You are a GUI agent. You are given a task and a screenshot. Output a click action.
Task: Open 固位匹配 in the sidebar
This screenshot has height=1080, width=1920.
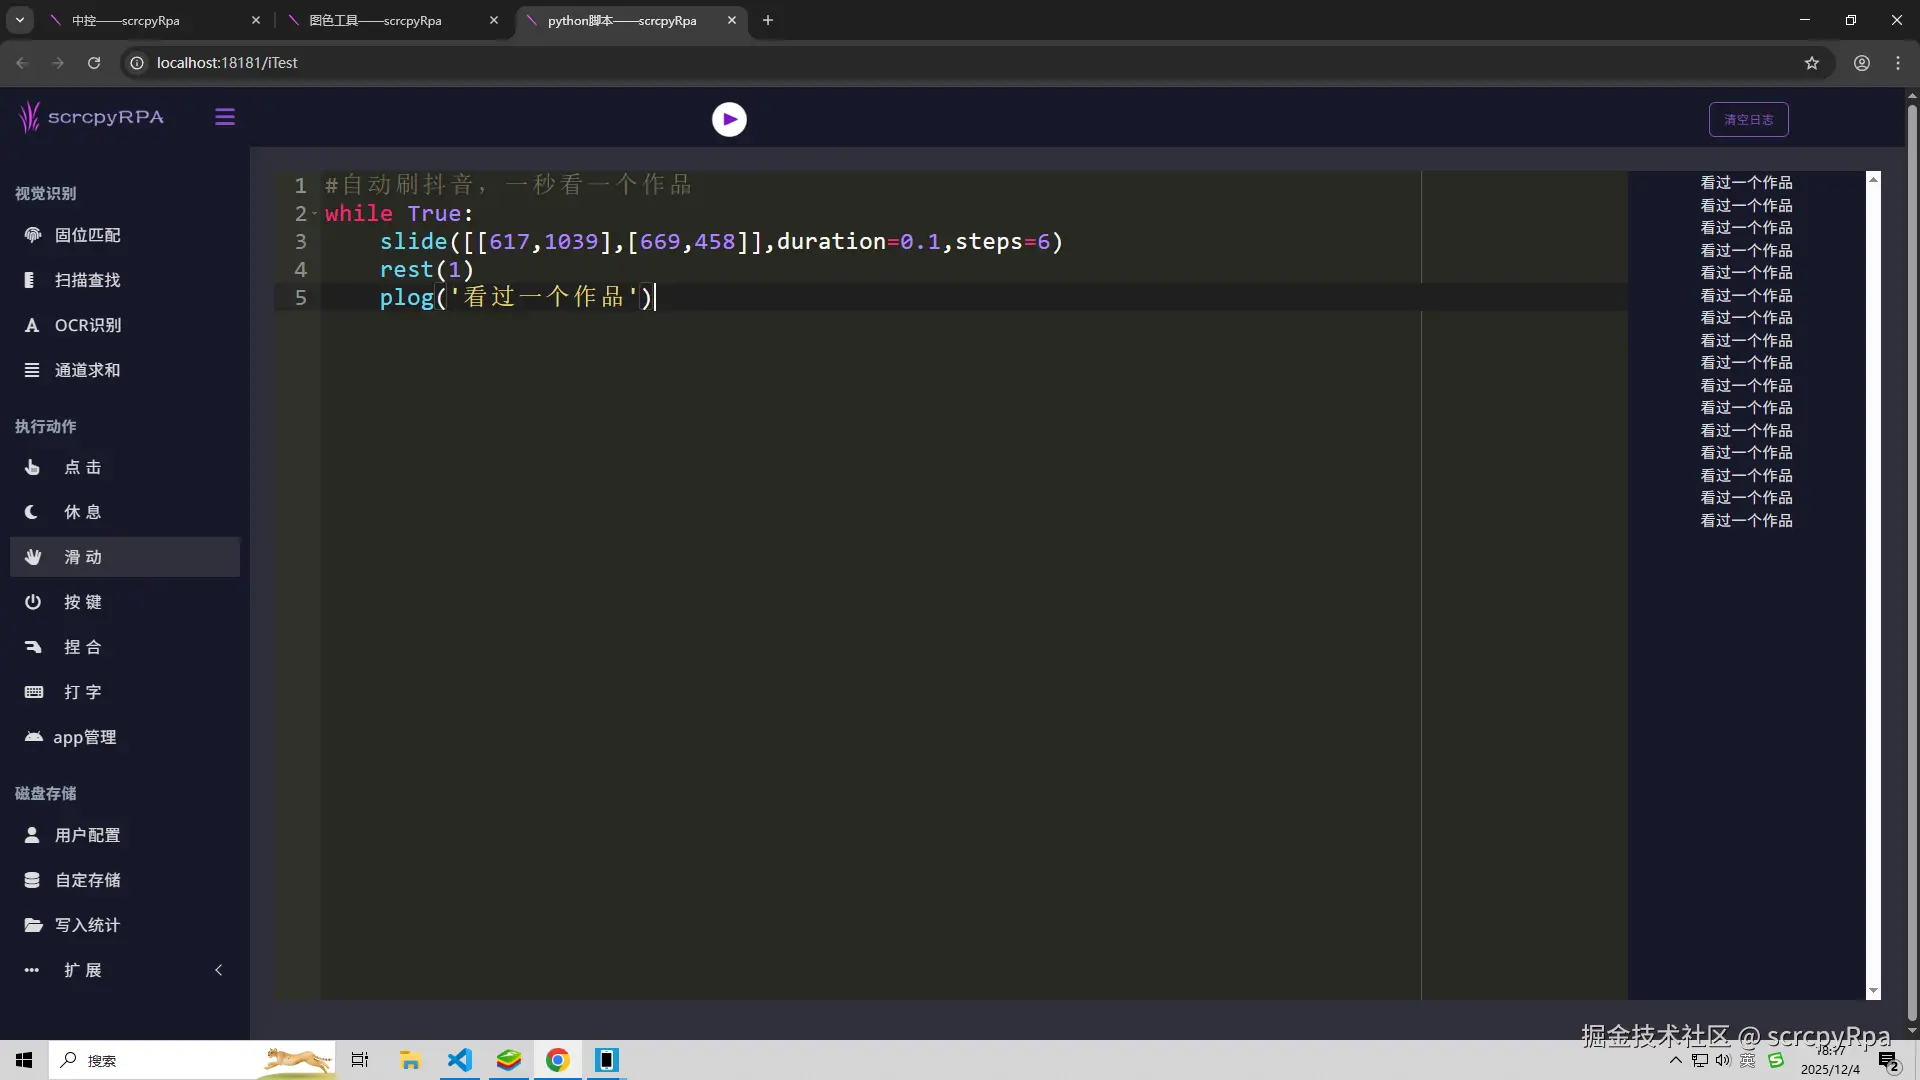[87, 235]
